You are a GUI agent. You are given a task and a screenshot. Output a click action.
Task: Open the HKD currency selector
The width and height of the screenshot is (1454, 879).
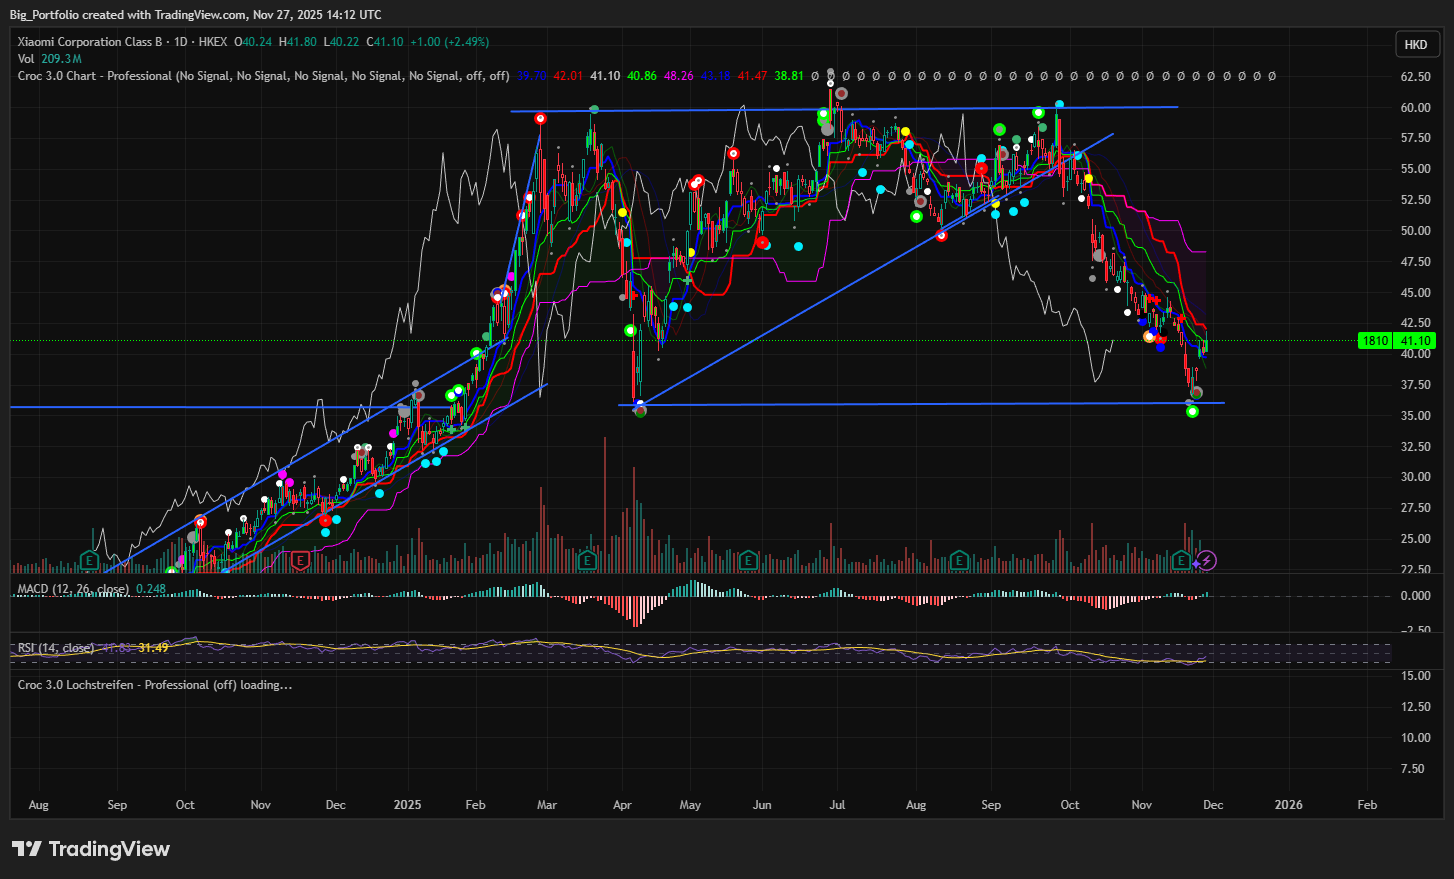[x=1415, y=44]
